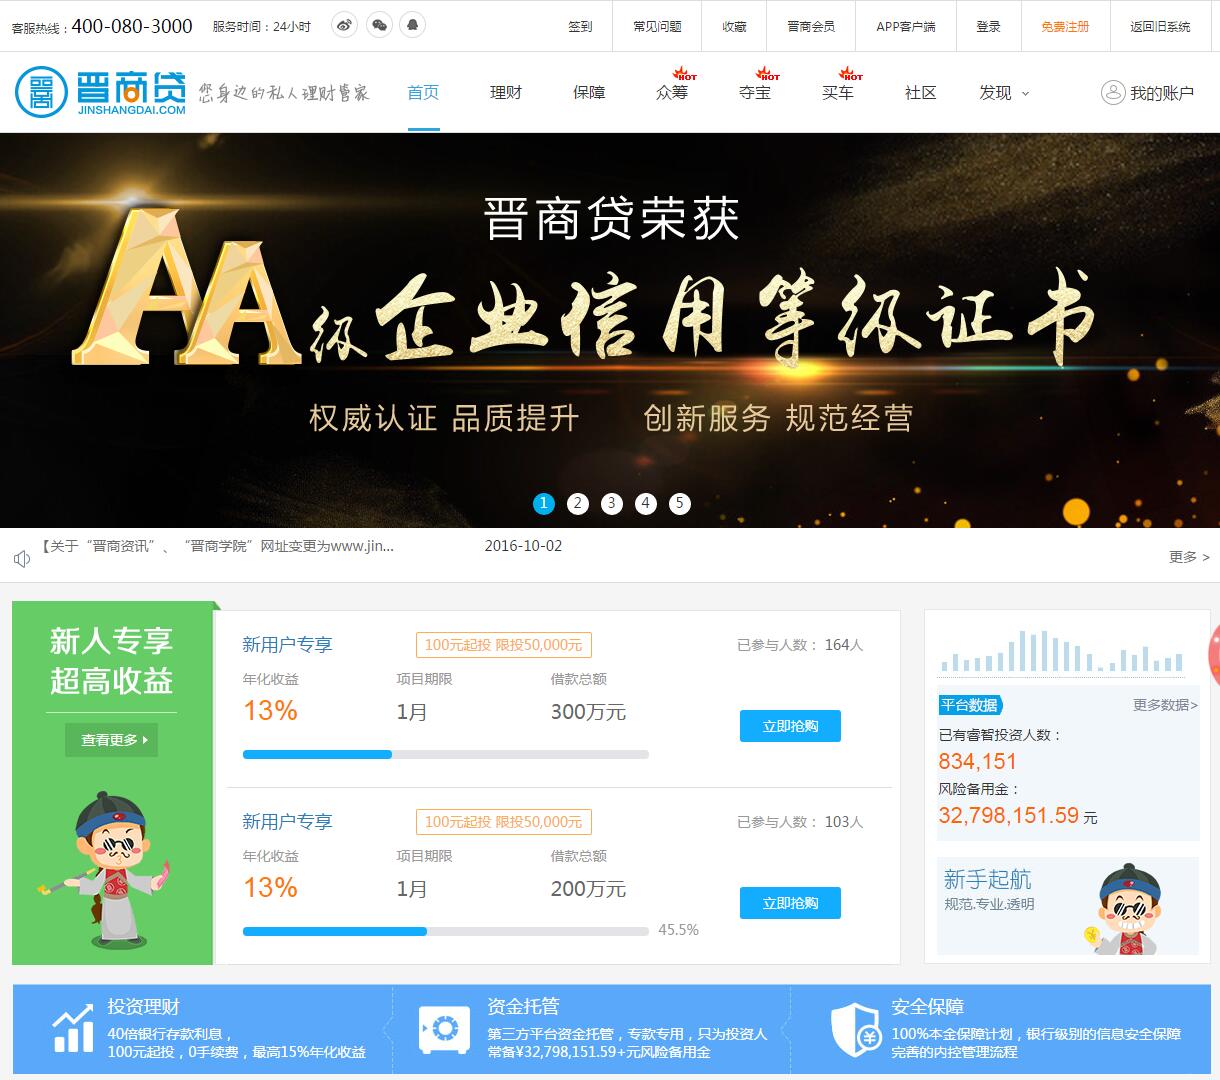The image size is (1220, 1080).
Task: Open the 理财 navigation tab
Action: pos(506,93)
